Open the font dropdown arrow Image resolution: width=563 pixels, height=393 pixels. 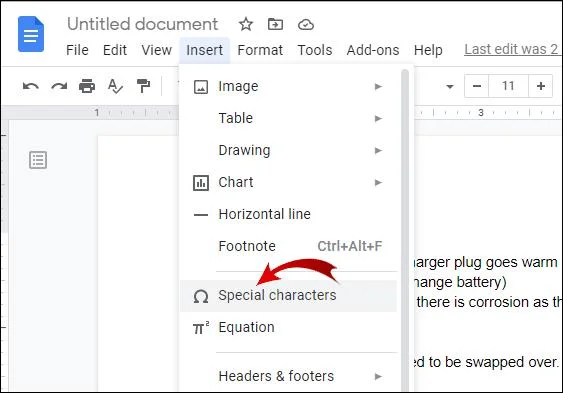(450, 86)
